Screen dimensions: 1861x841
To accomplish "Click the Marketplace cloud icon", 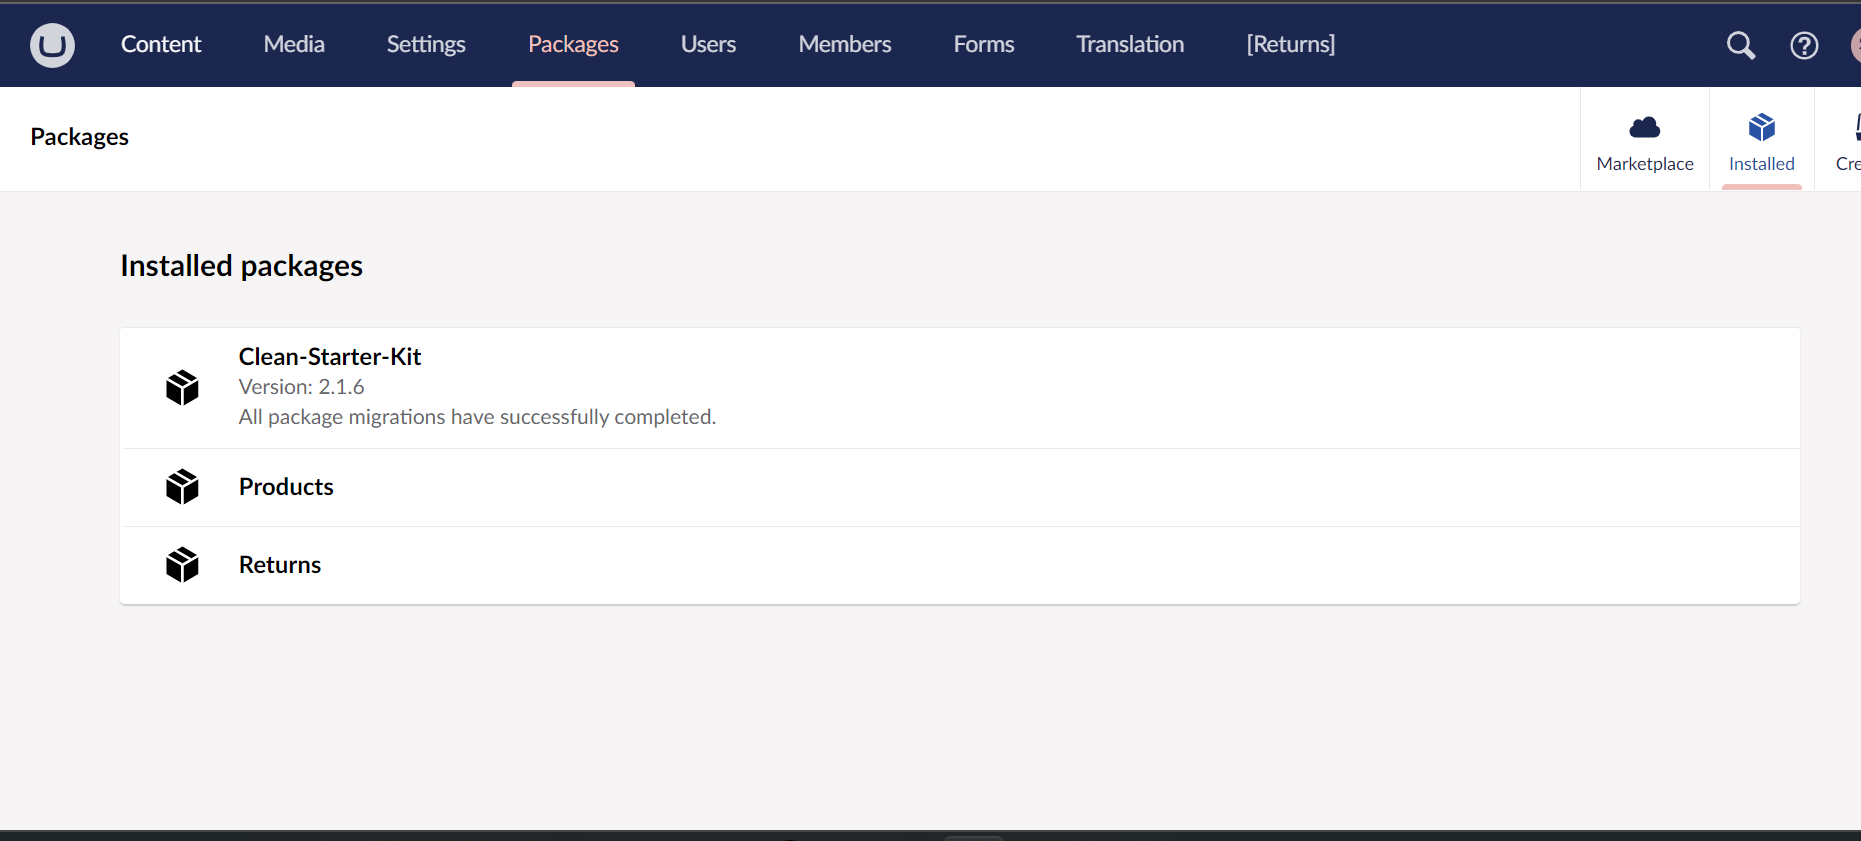I will (x=1645, y=127).
